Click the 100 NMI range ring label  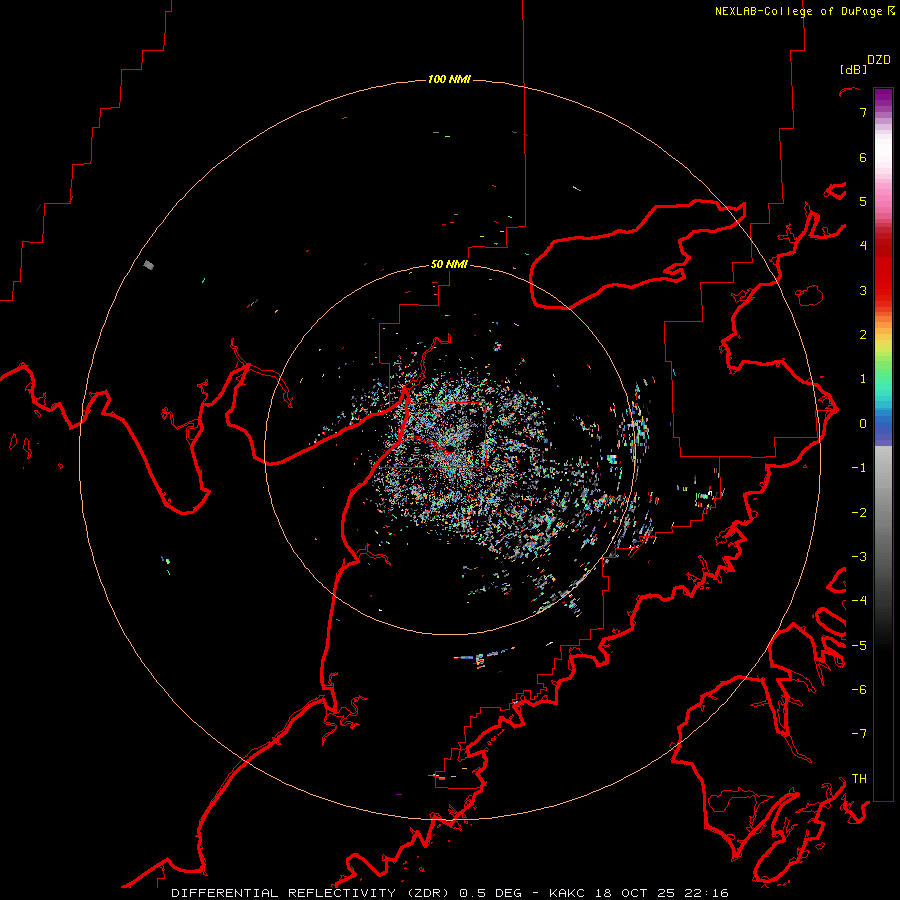(x=449, y=79)
